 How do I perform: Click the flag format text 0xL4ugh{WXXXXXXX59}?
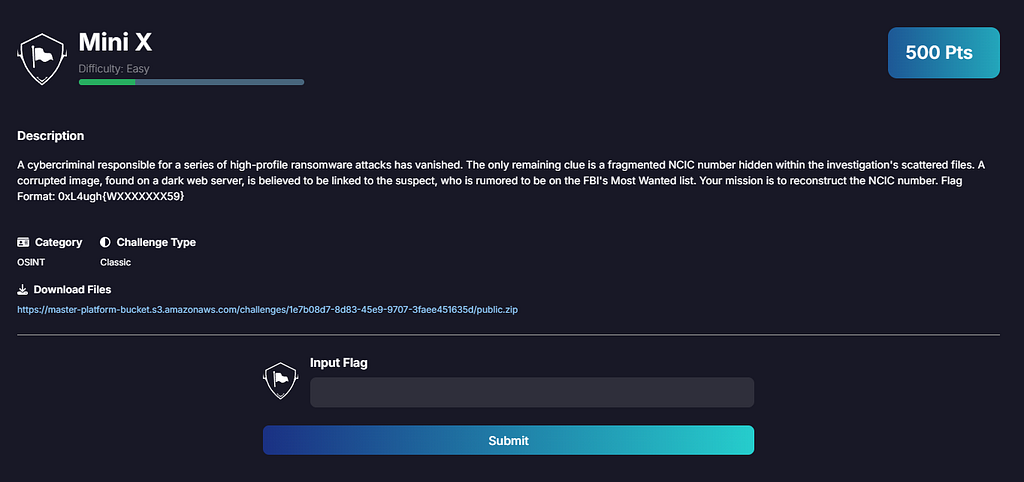click(x=121, y=196)
